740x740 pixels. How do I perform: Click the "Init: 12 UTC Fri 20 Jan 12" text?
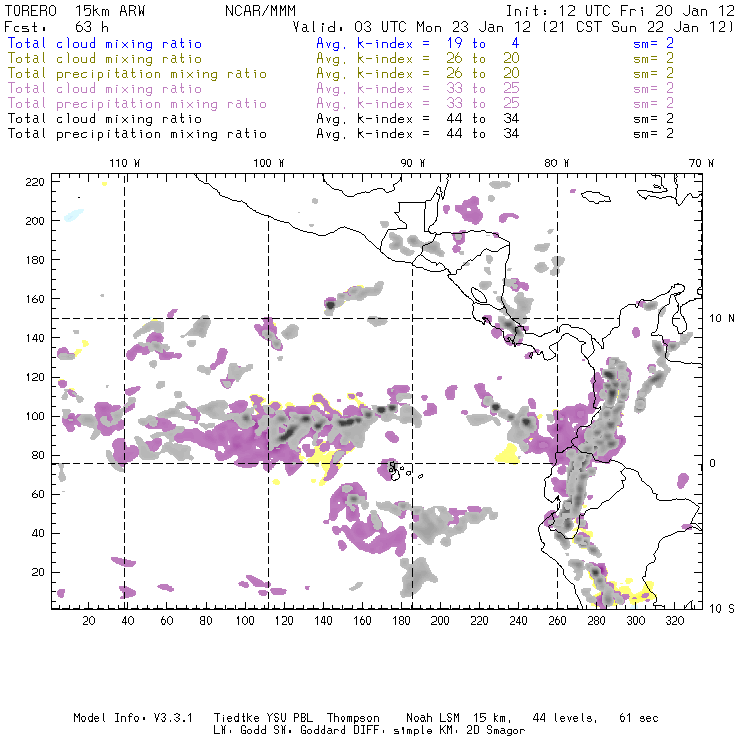620,10
